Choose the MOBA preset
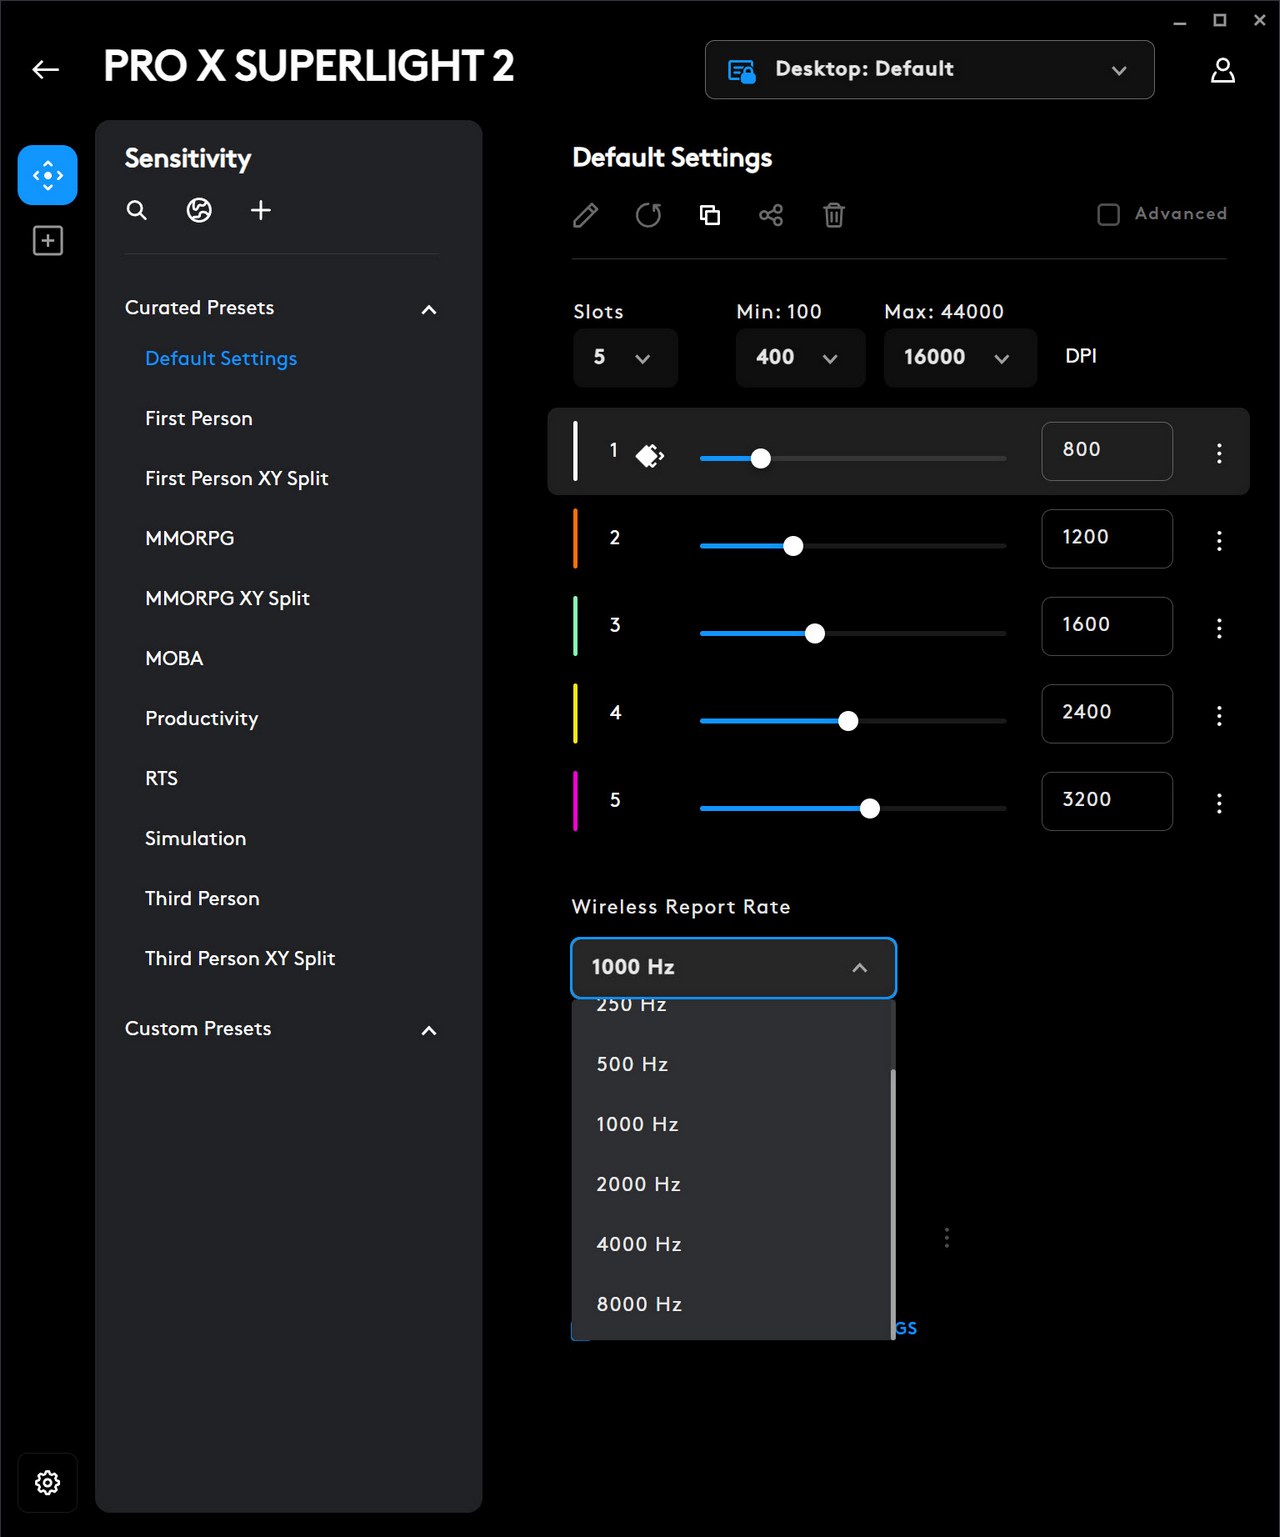This screenshot has height=1537, width=1280. [174, 658]
